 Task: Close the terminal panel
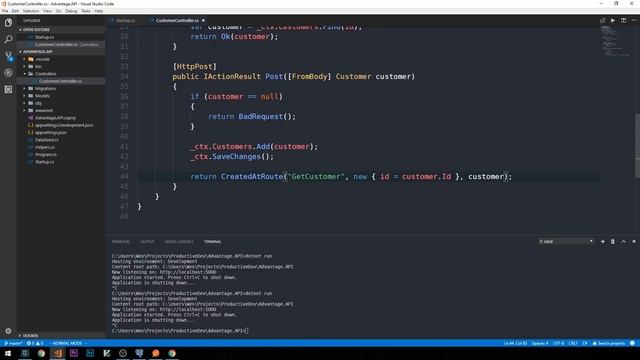click(x=634, y=242)
